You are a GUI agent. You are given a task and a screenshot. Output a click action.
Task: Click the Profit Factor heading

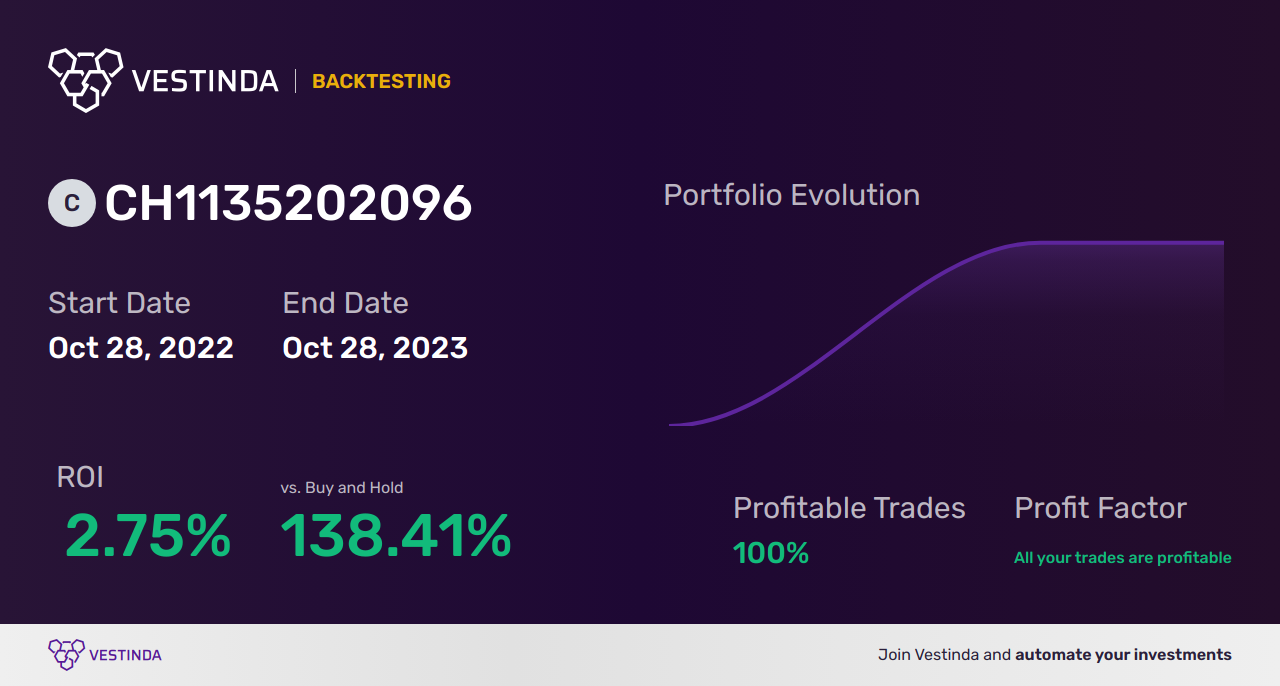1100,508
